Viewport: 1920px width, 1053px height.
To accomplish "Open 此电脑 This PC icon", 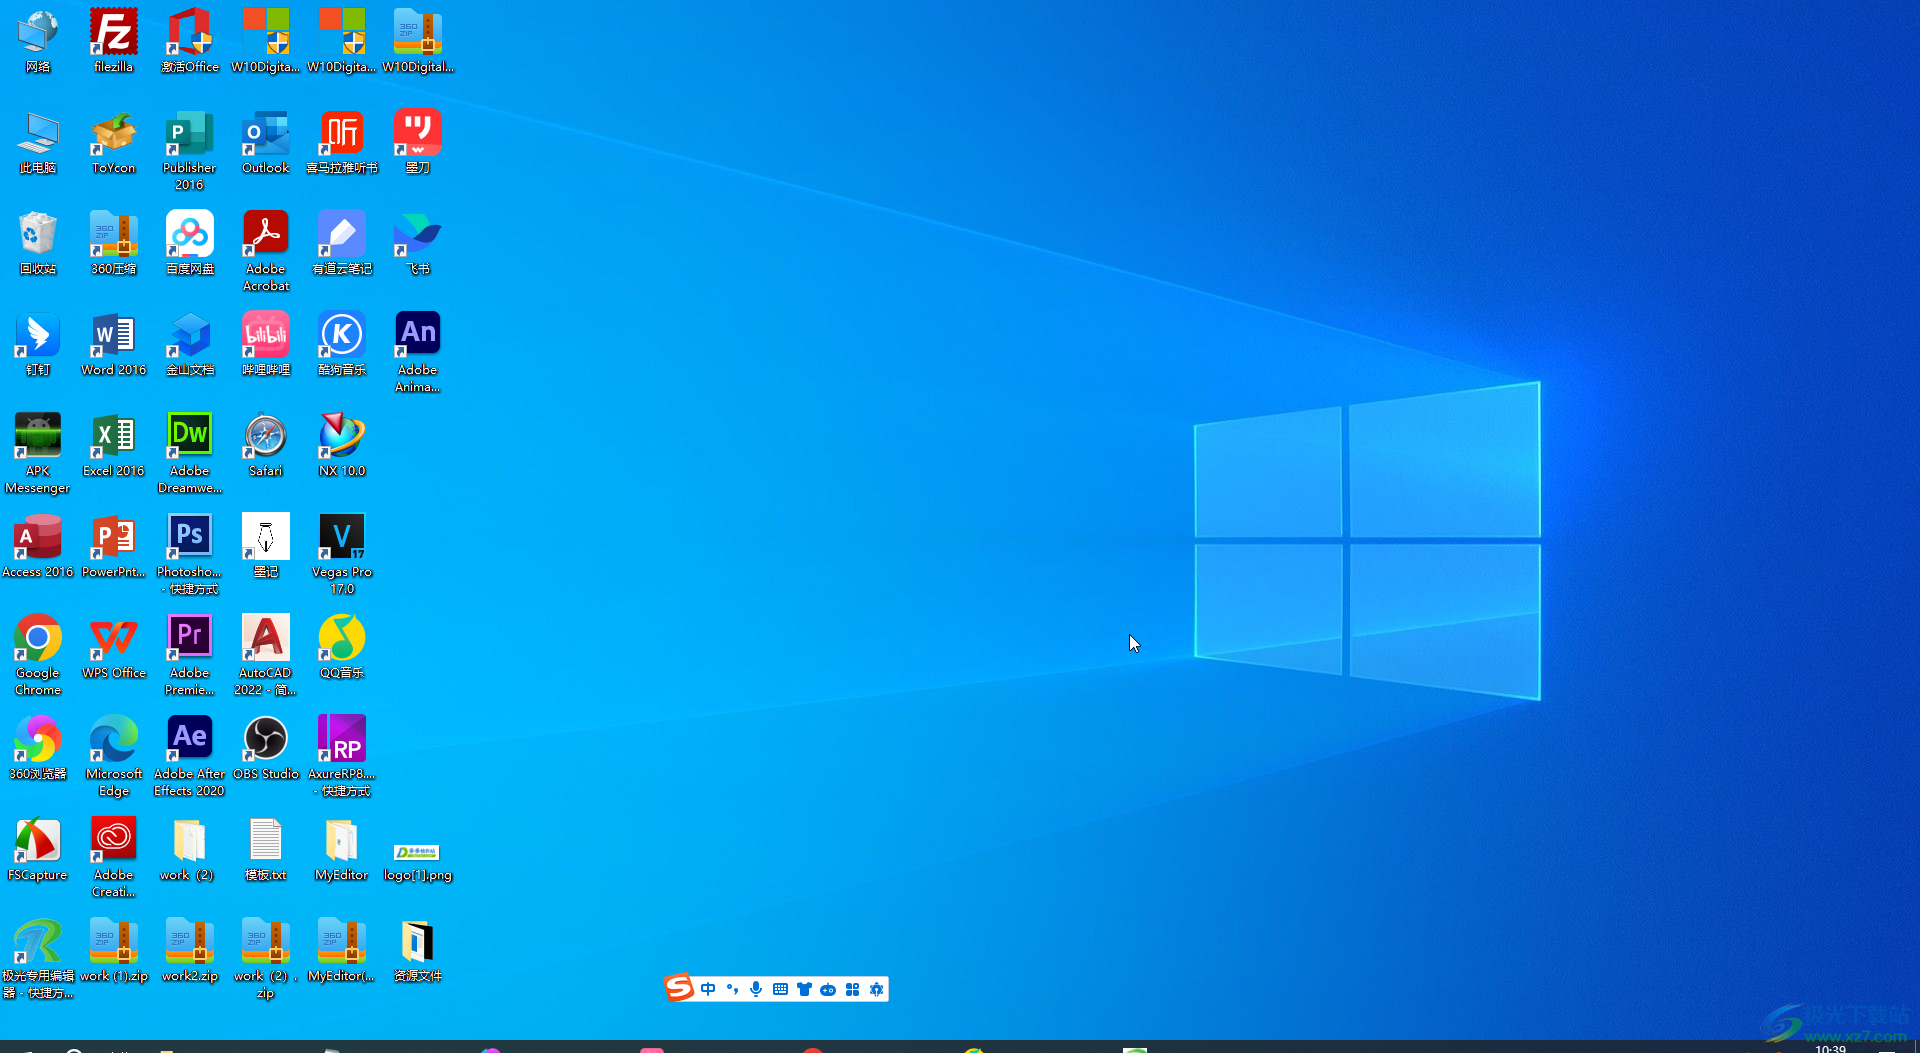I will click(x=38, y=142).
